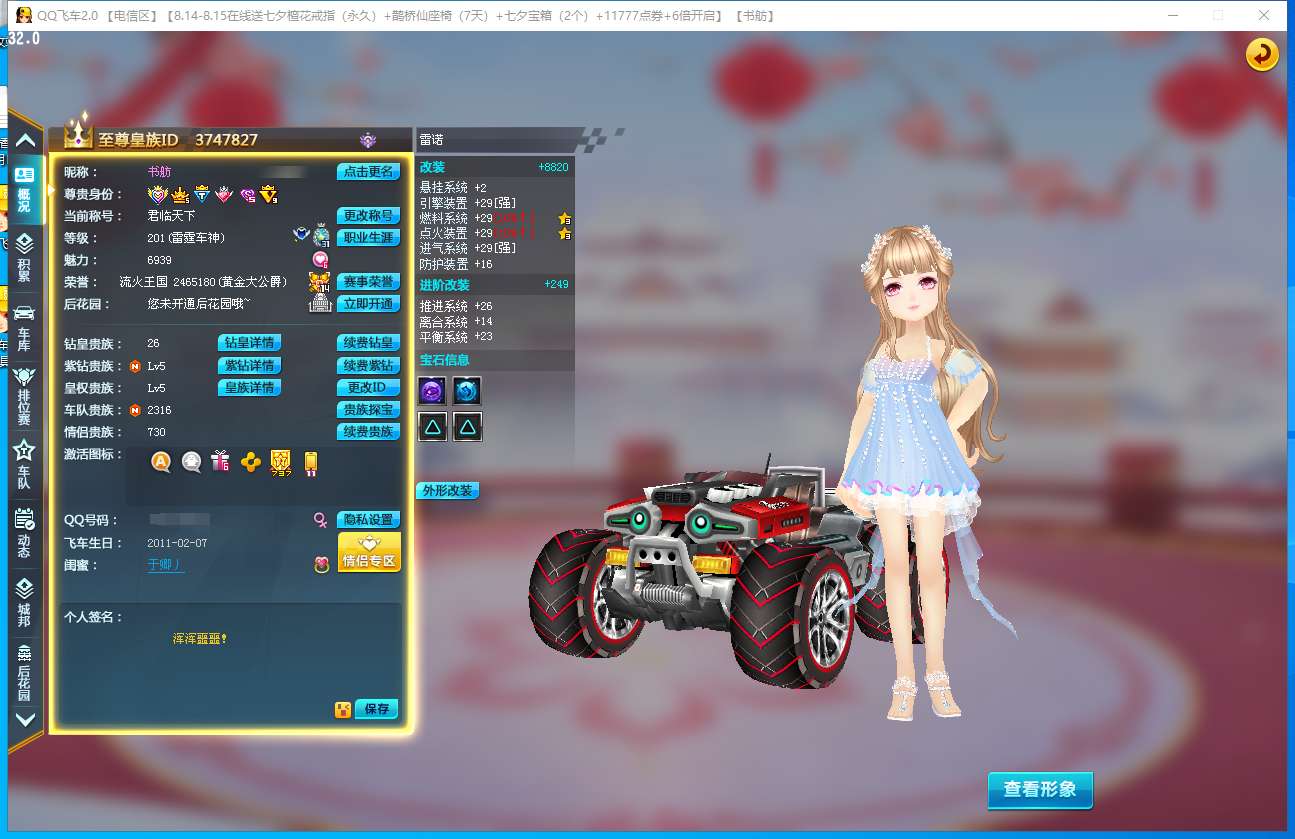Image resolution: width=1295 pixels, height=839 pixels.
Task: Click 续费贵族 renew button
Action: [369, 432]
